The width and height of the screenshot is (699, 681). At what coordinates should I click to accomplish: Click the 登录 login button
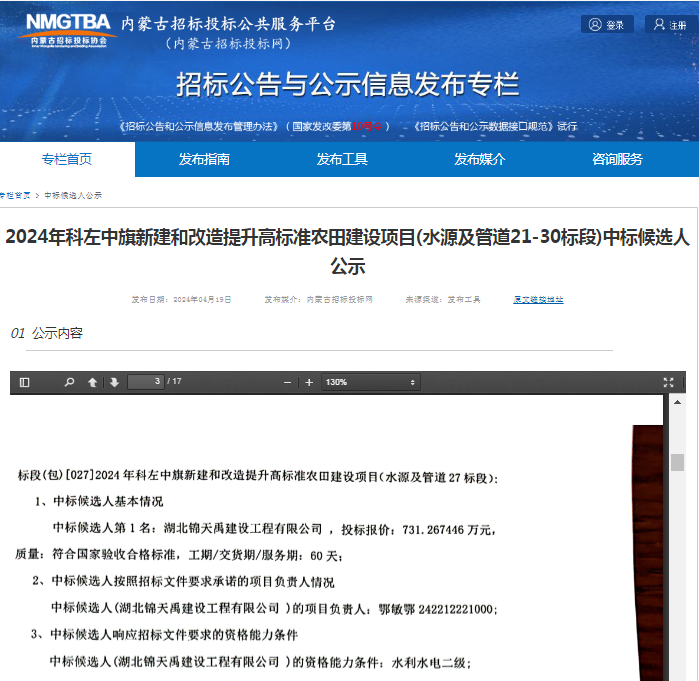pos(607,25)
